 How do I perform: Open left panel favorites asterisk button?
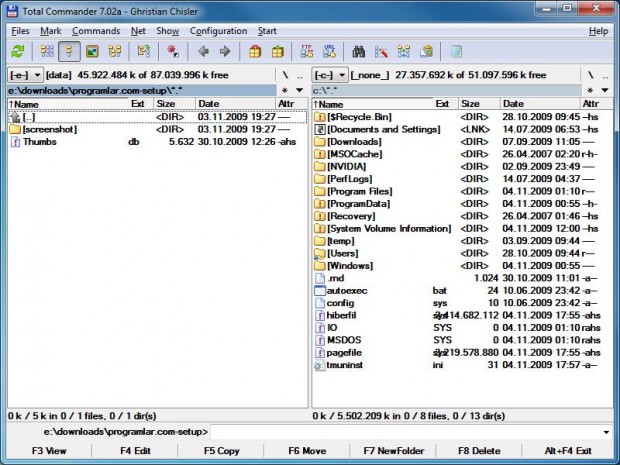[285, 91]
